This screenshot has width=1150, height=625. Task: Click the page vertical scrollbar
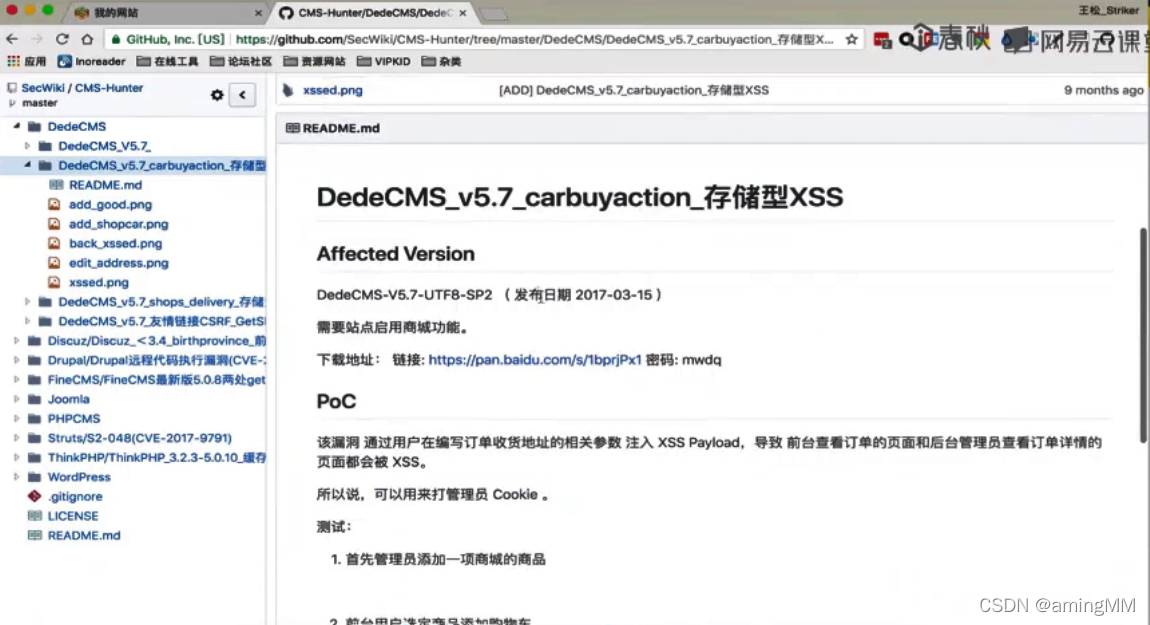(1143, 335)
